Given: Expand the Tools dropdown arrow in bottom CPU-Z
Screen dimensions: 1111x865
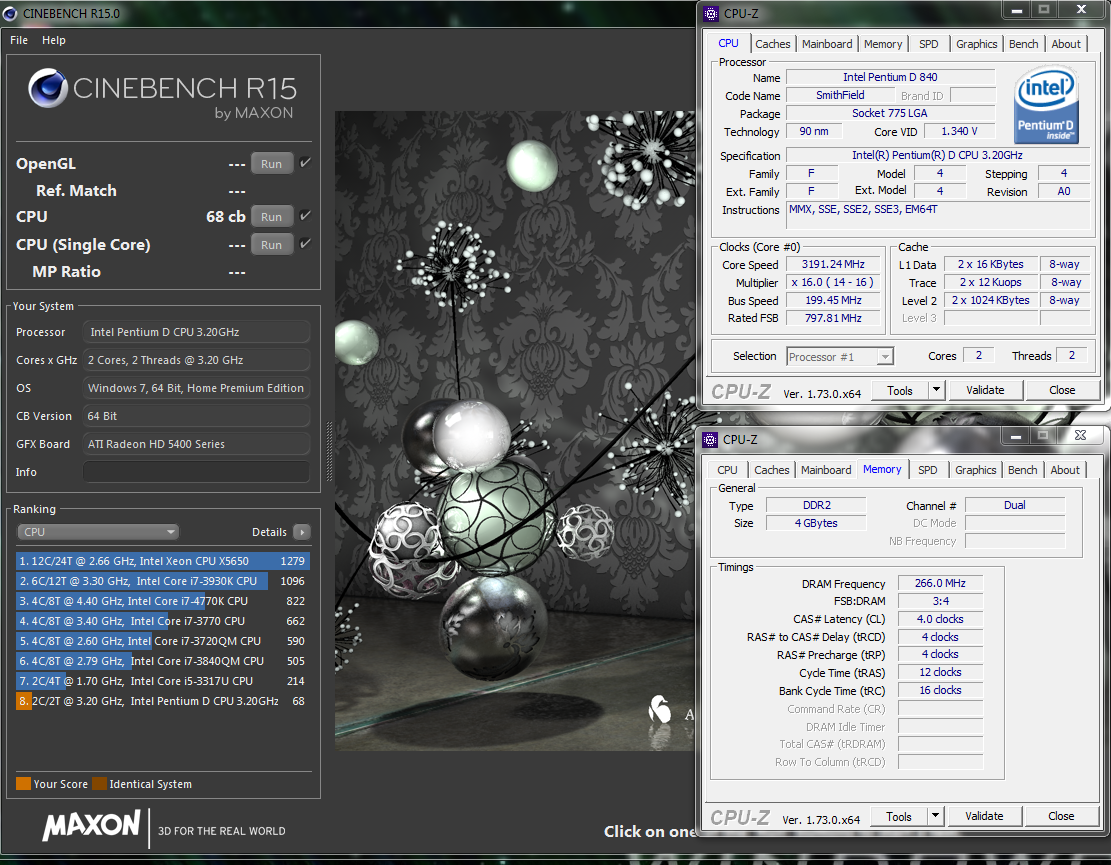Looking at the screenshot, I should point(936,816).
